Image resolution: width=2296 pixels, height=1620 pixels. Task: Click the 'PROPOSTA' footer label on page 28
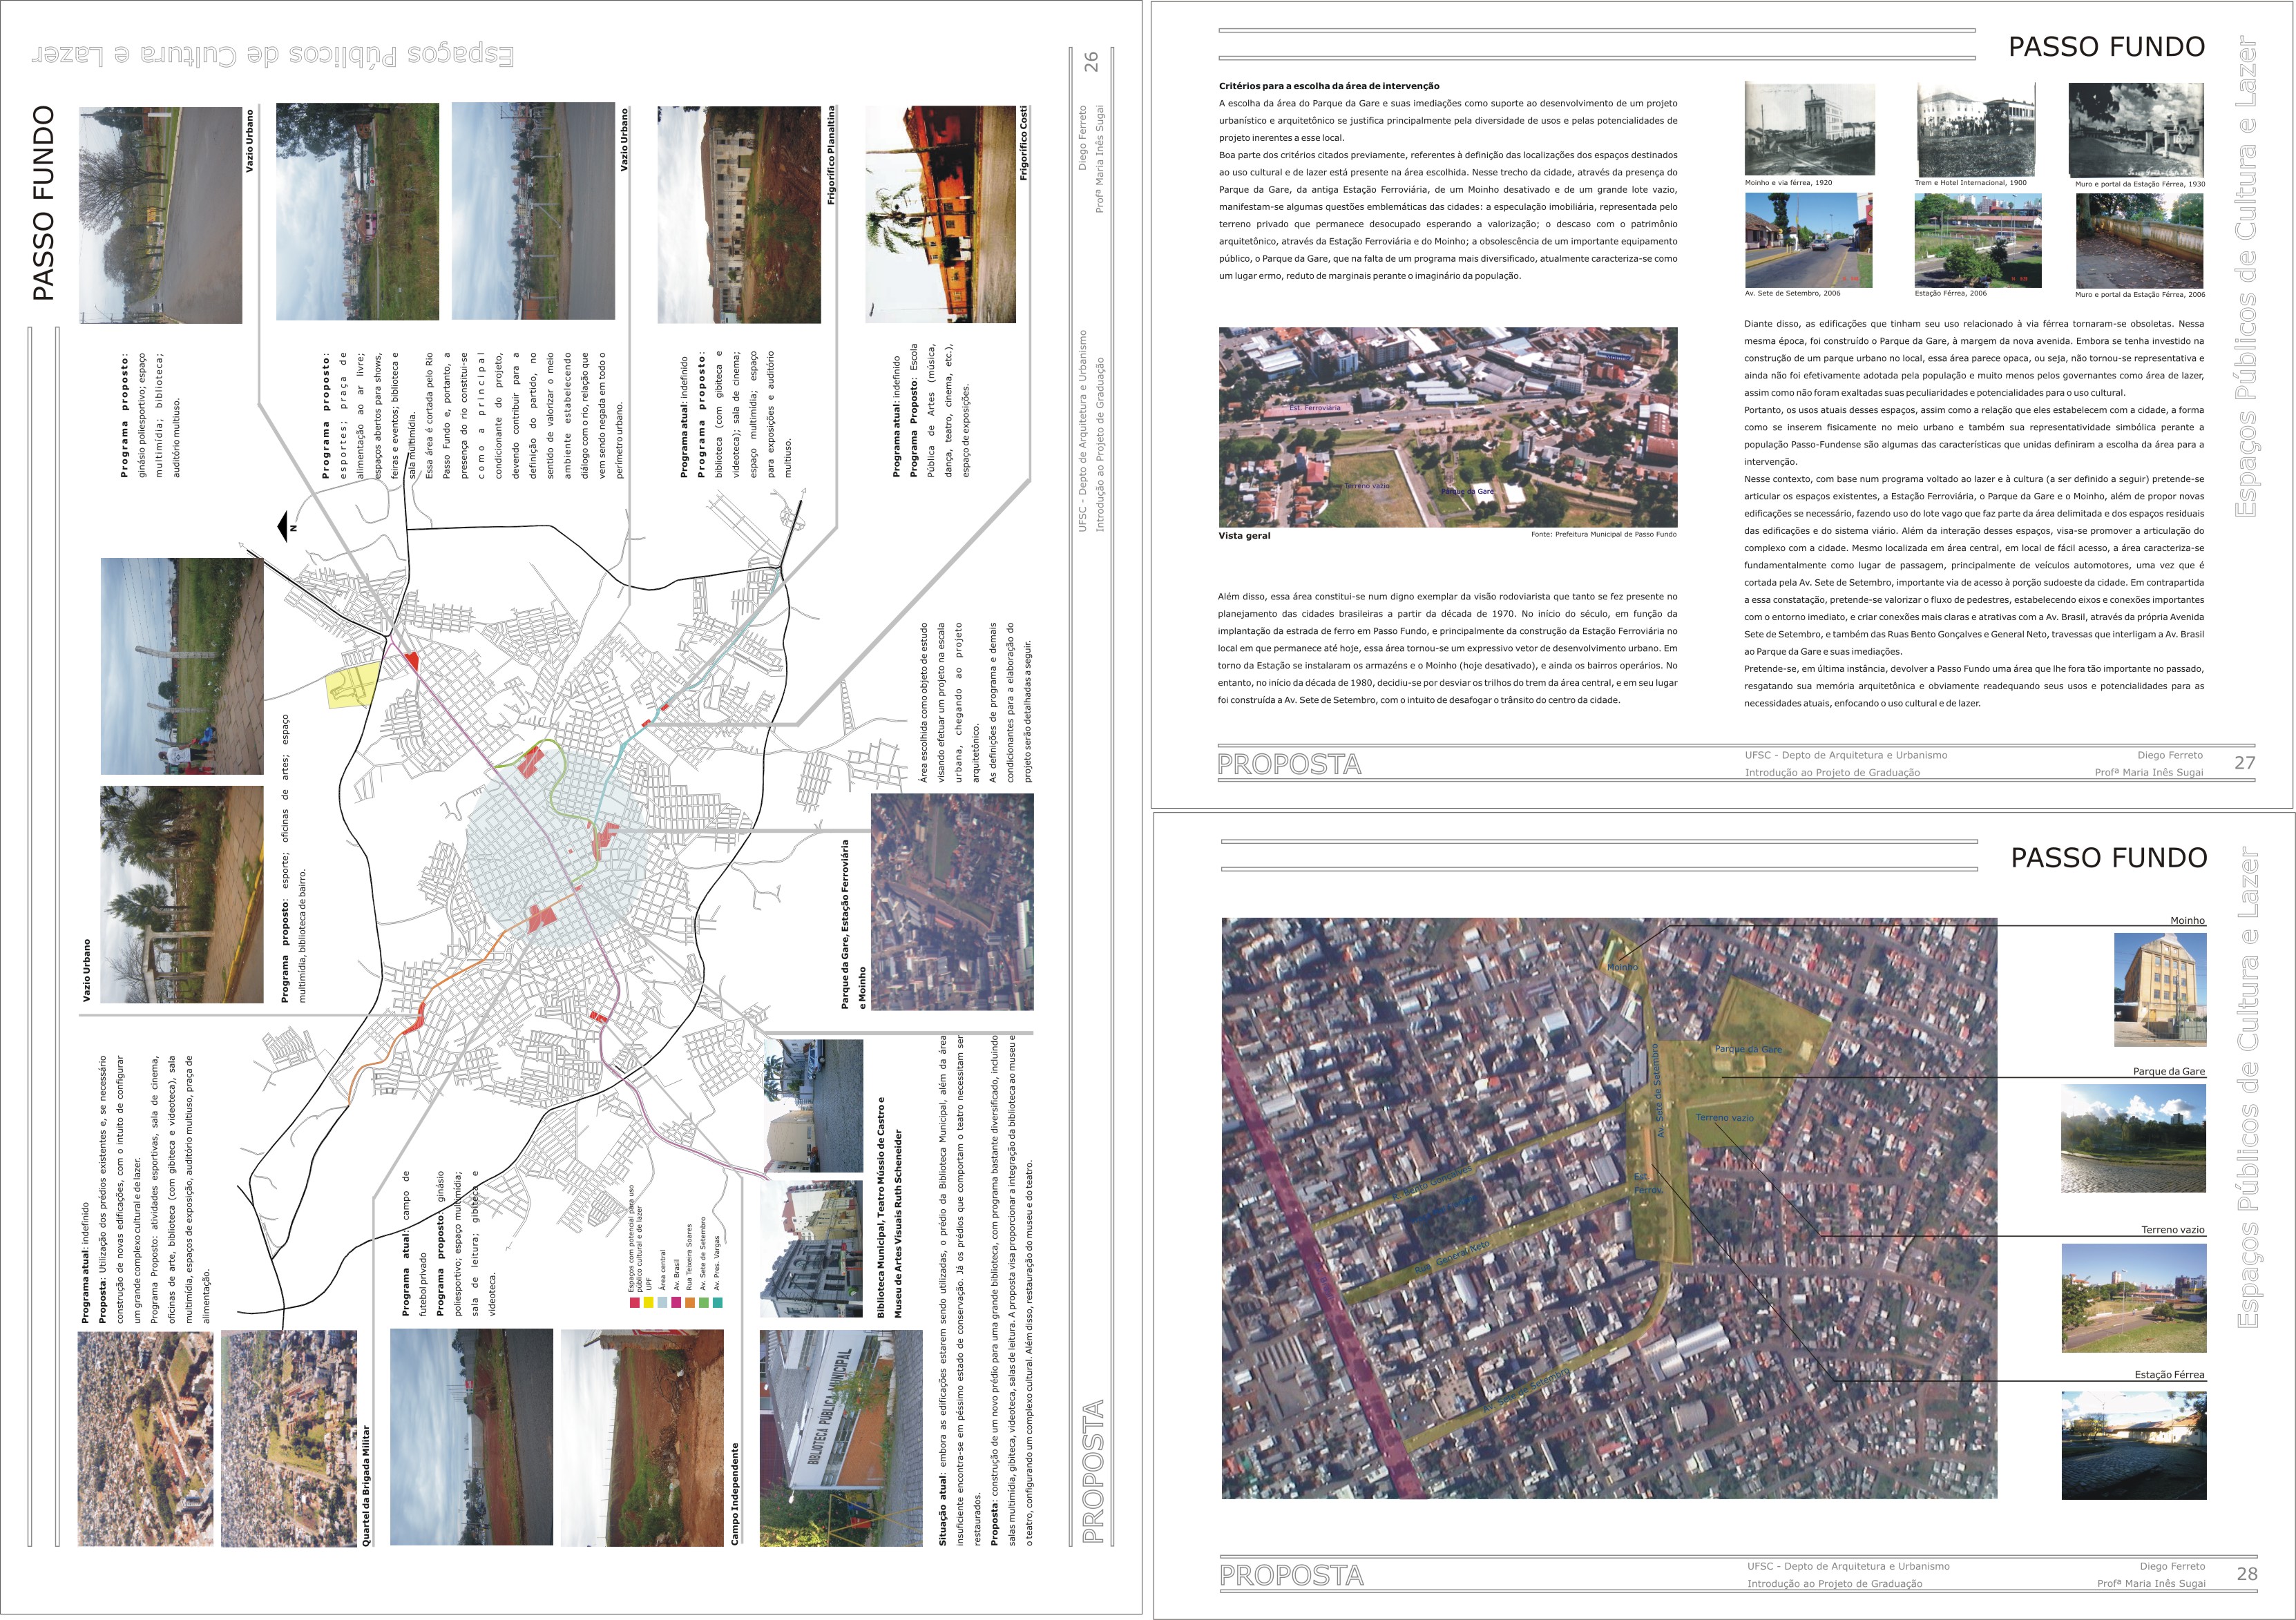(x=1291, y=1576)
